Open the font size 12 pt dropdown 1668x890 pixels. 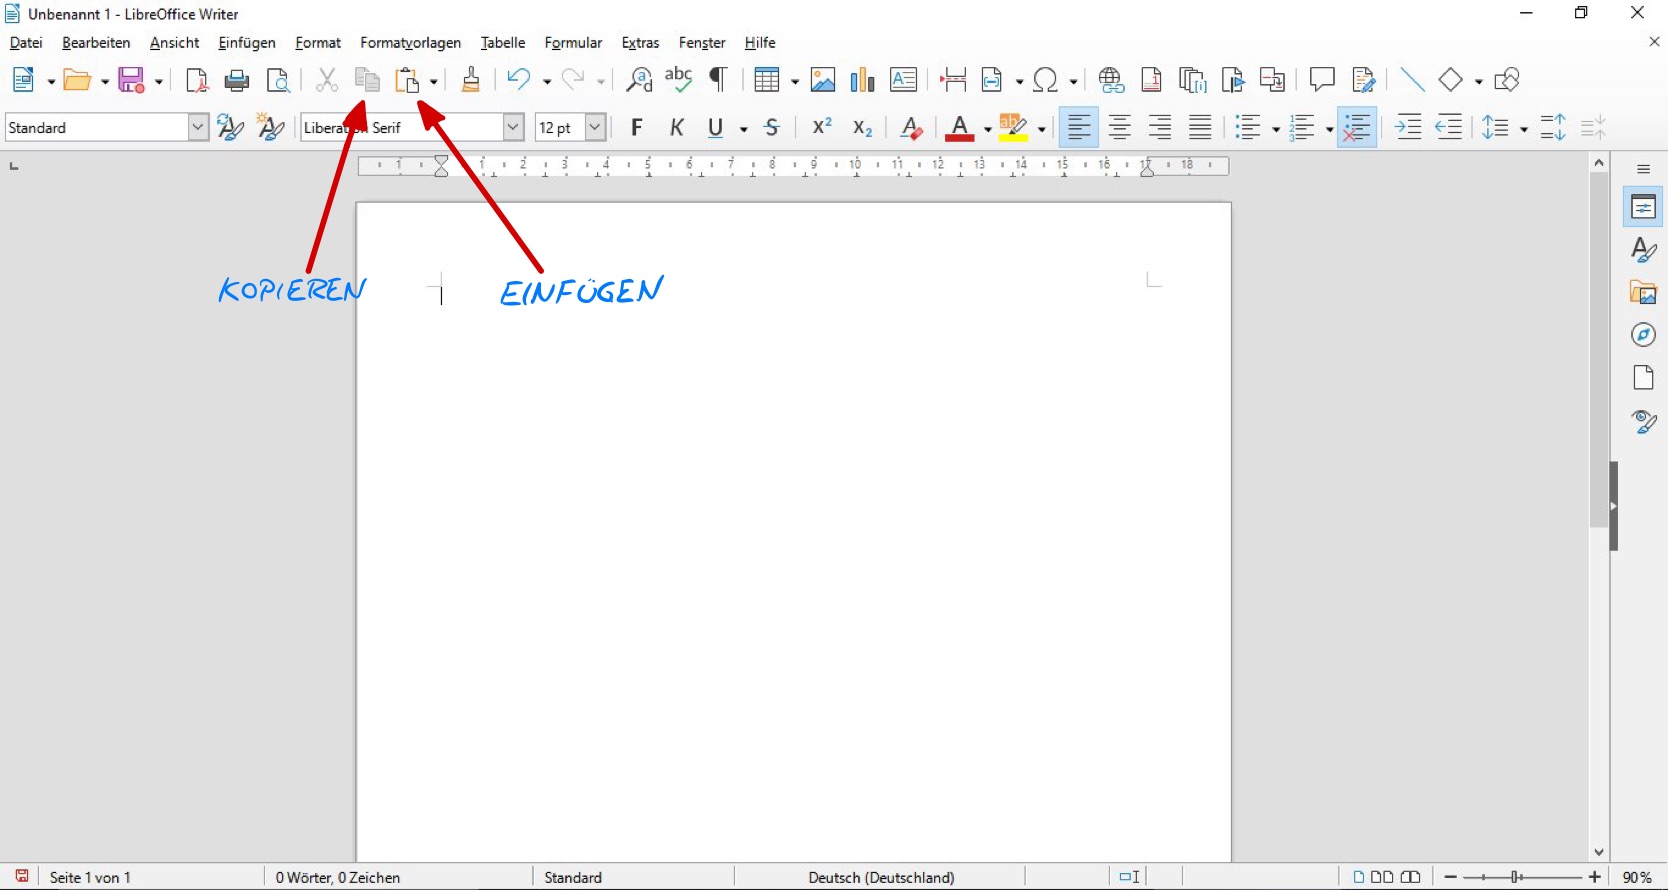click(x=595, y=128)
